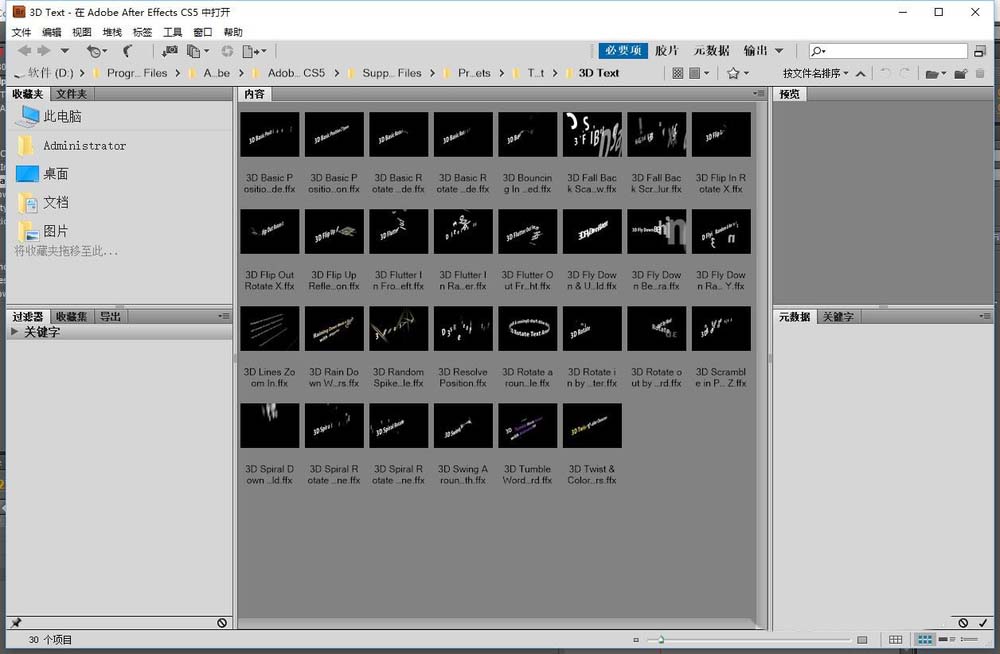Image resolution: width=1000 pixels, height=654 pixels.
Task: Switch to compact mode icon beside search
Action: (x=980, y=51)
